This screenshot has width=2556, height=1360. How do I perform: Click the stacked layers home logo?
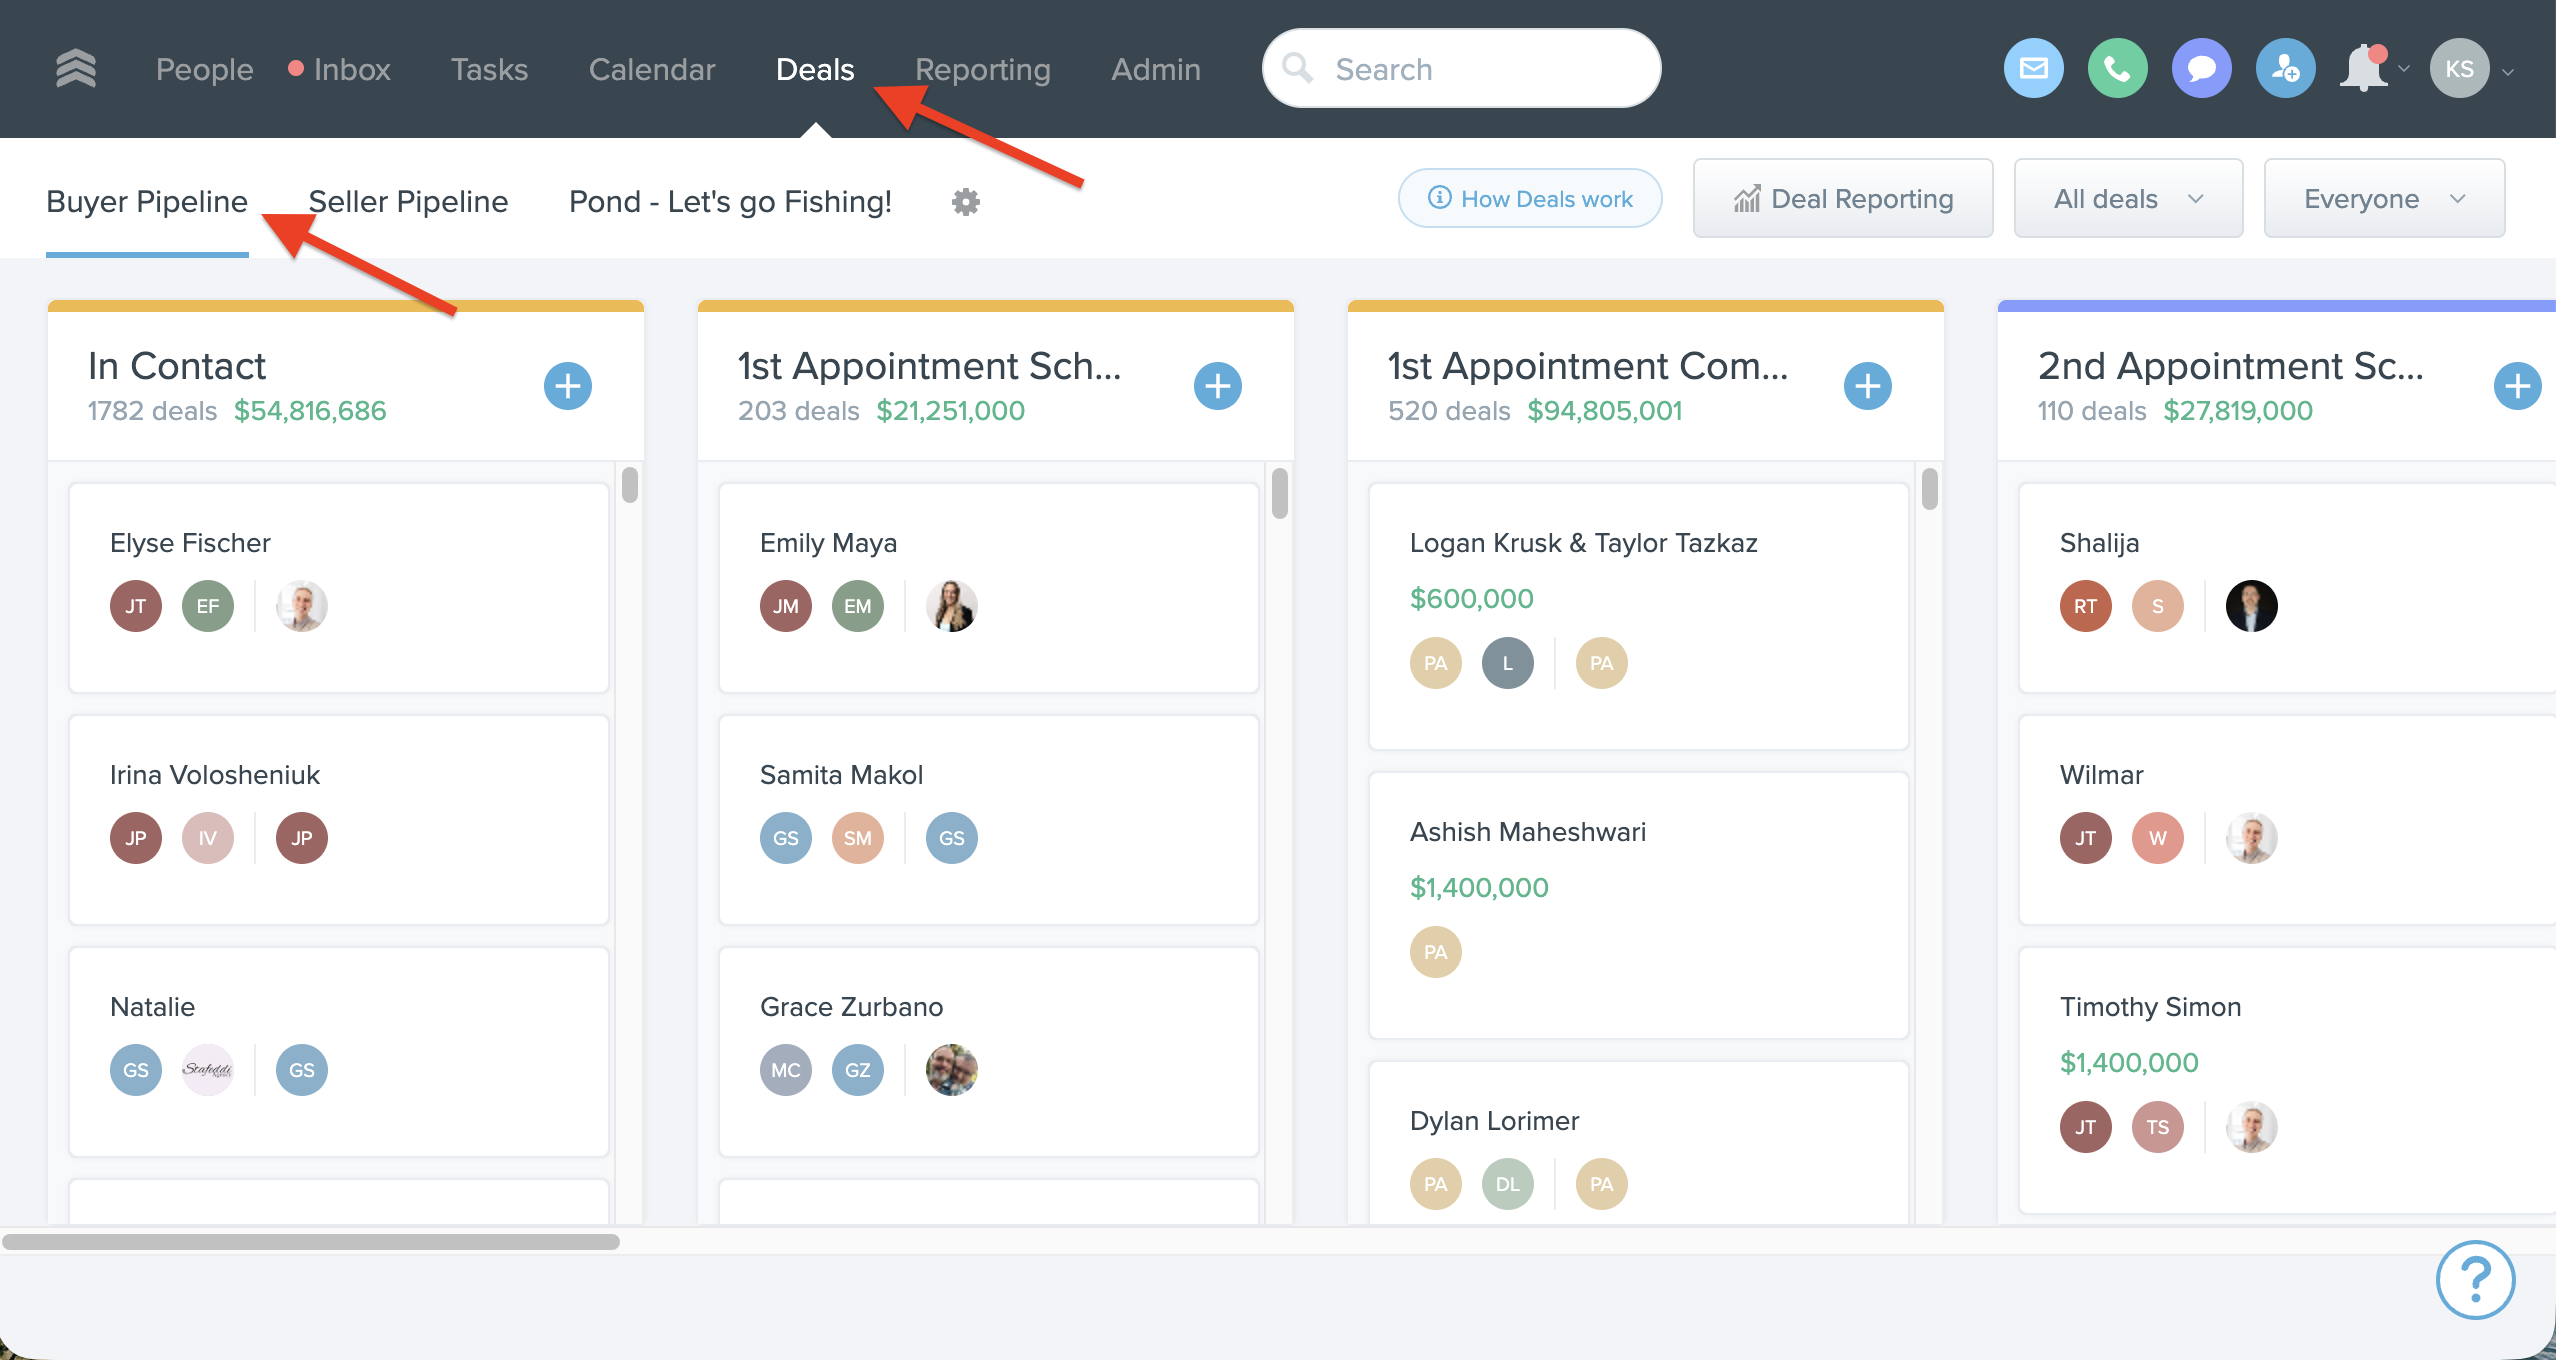pos(76,69)
